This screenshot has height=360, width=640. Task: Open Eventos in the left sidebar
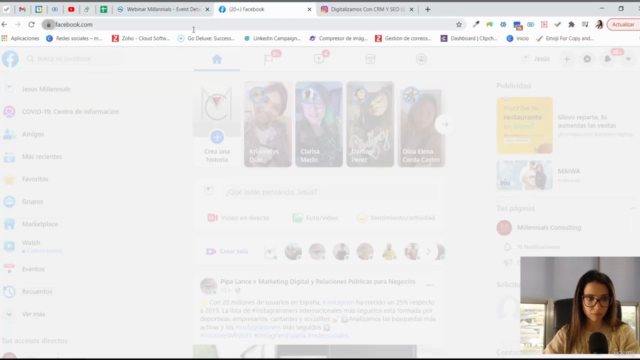pos(33,269)
